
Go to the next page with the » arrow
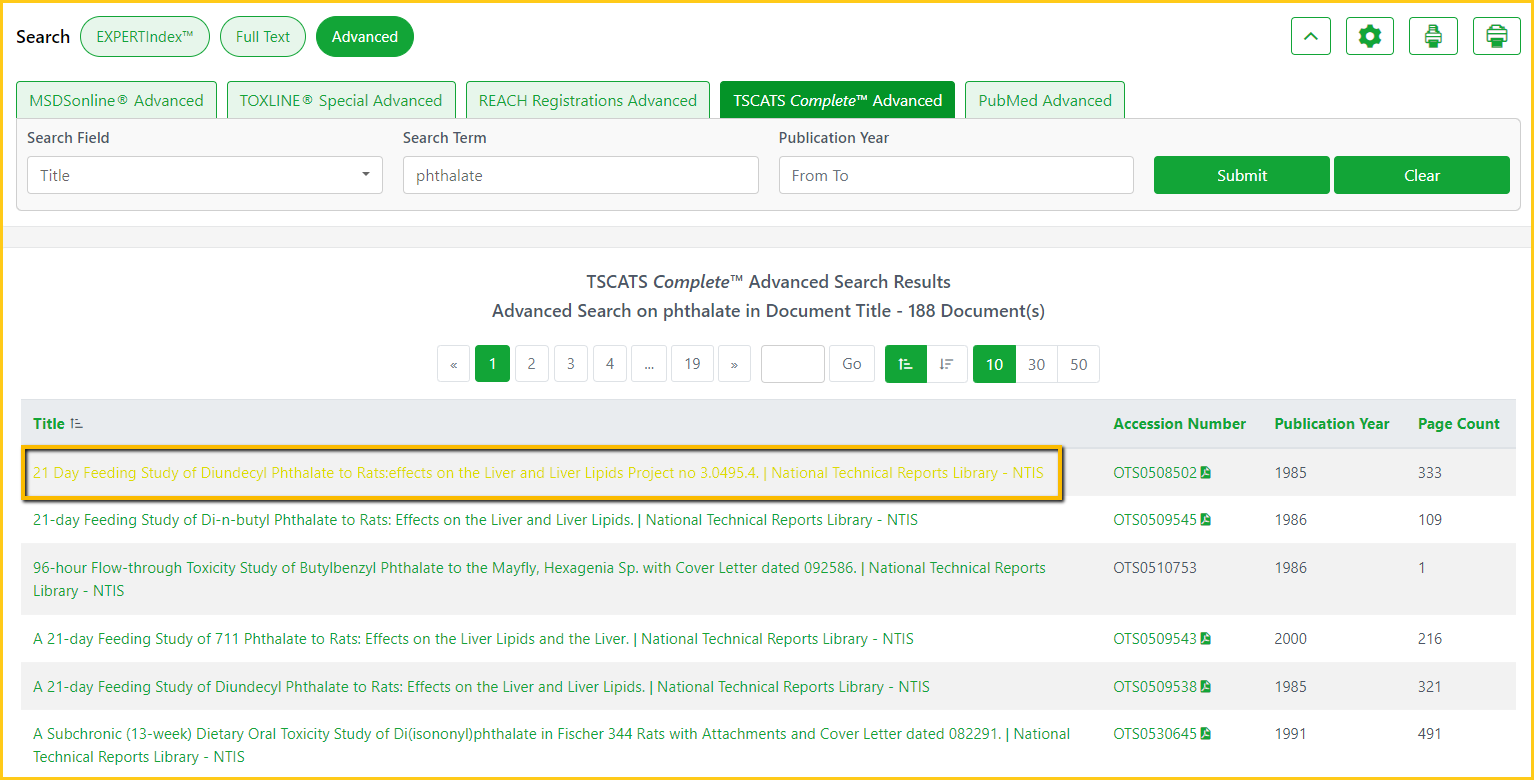coord(734,364)
